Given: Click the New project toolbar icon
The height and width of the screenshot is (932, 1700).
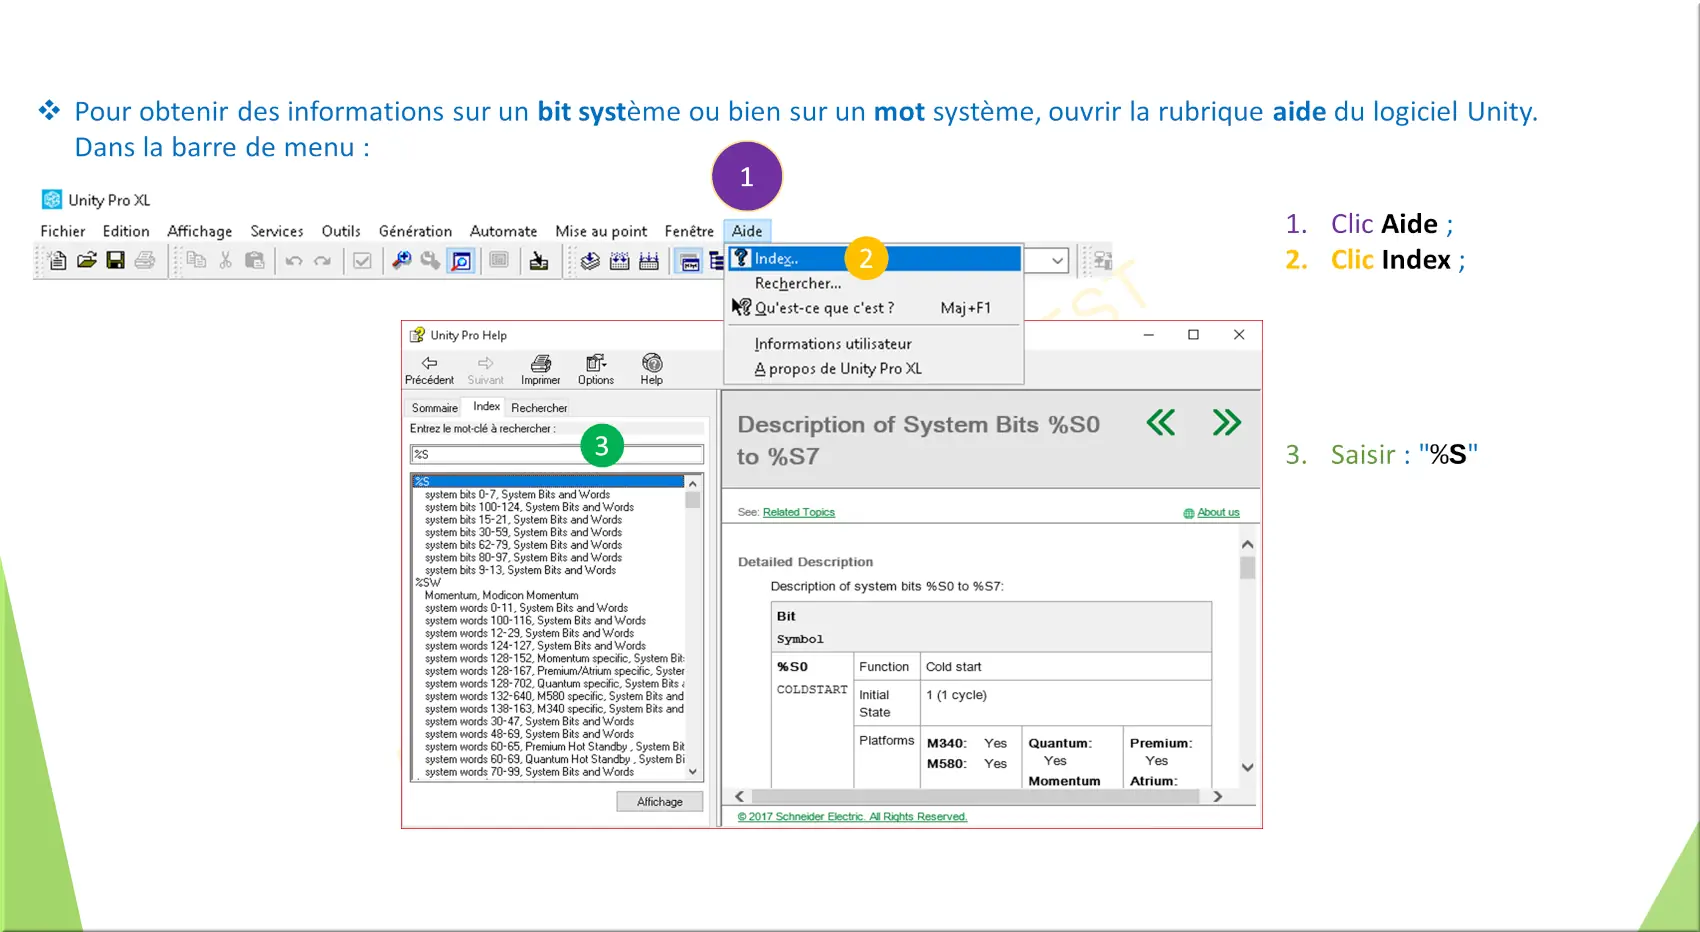Looking at the screenshot, I should [x=57, y=261].
